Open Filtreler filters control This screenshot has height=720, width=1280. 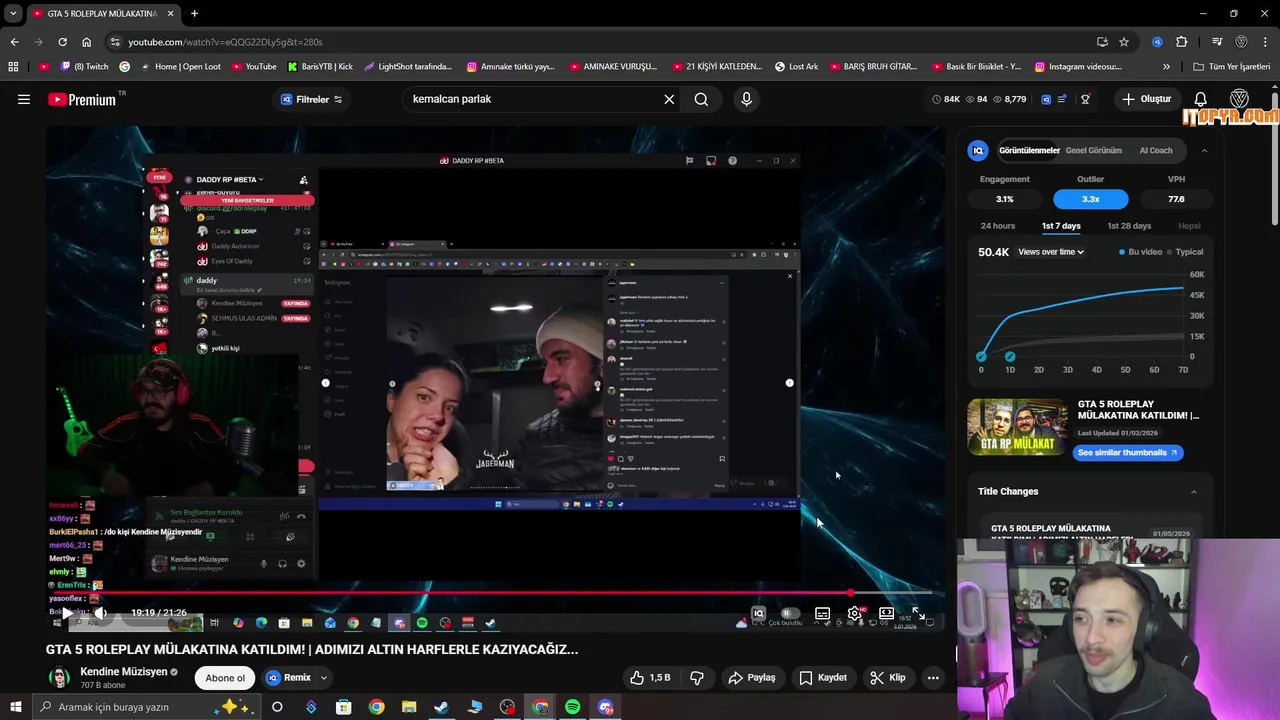pyautogui.click(x=312, y=99)
